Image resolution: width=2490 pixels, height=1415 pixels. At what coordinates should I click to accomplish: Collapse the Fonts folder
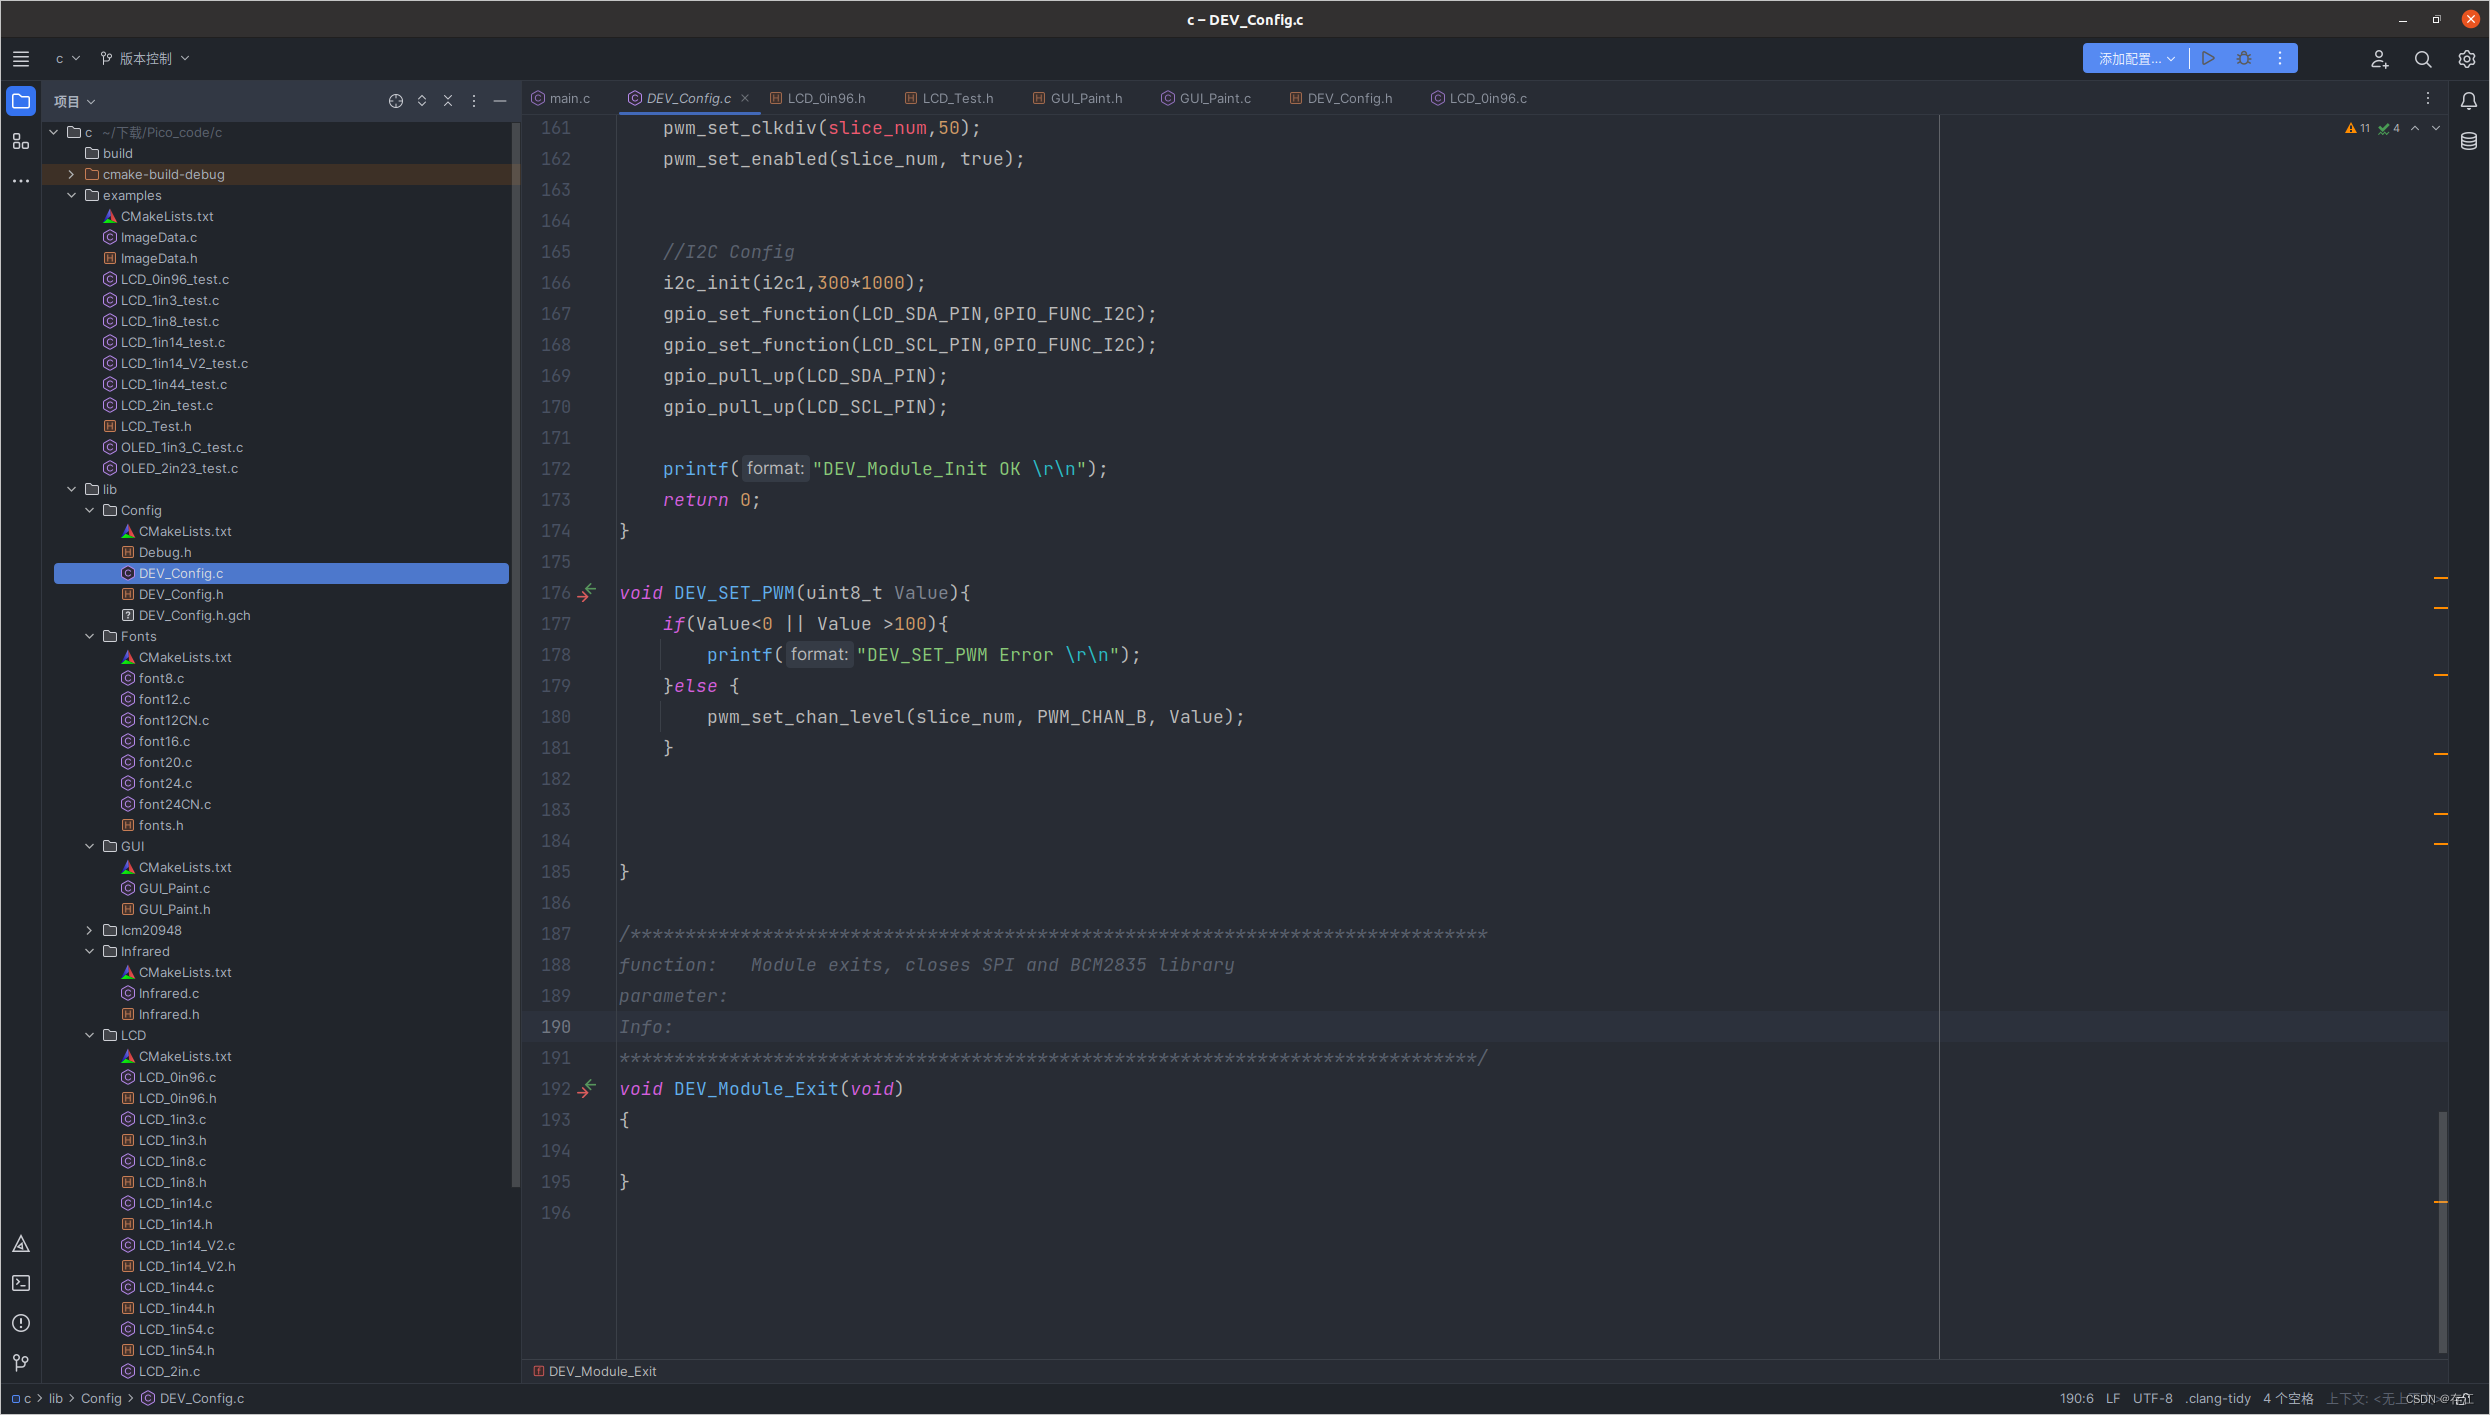pos(89,636)
